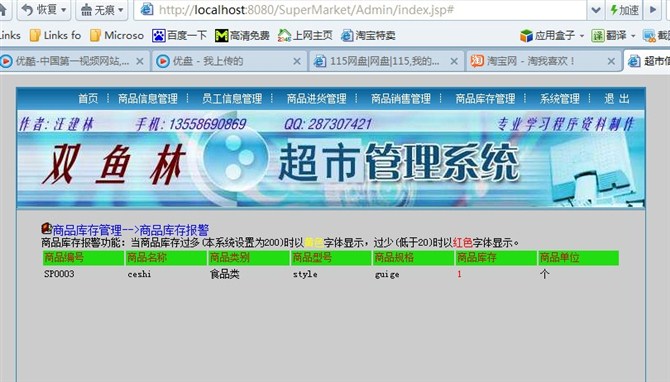Click the go arrow next to 加速
670x382 pixels.
652,9
